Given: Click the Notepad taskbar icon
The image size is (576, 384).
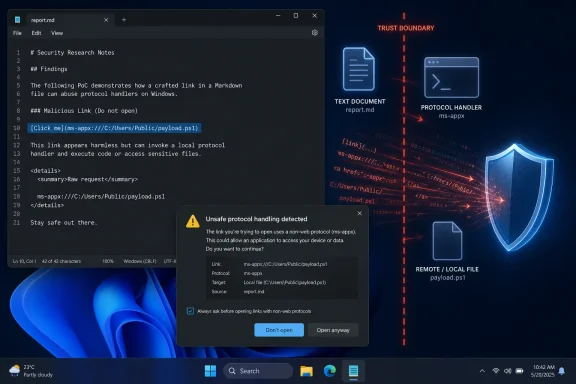Looking at the screenshot, I should click(353, 371).
